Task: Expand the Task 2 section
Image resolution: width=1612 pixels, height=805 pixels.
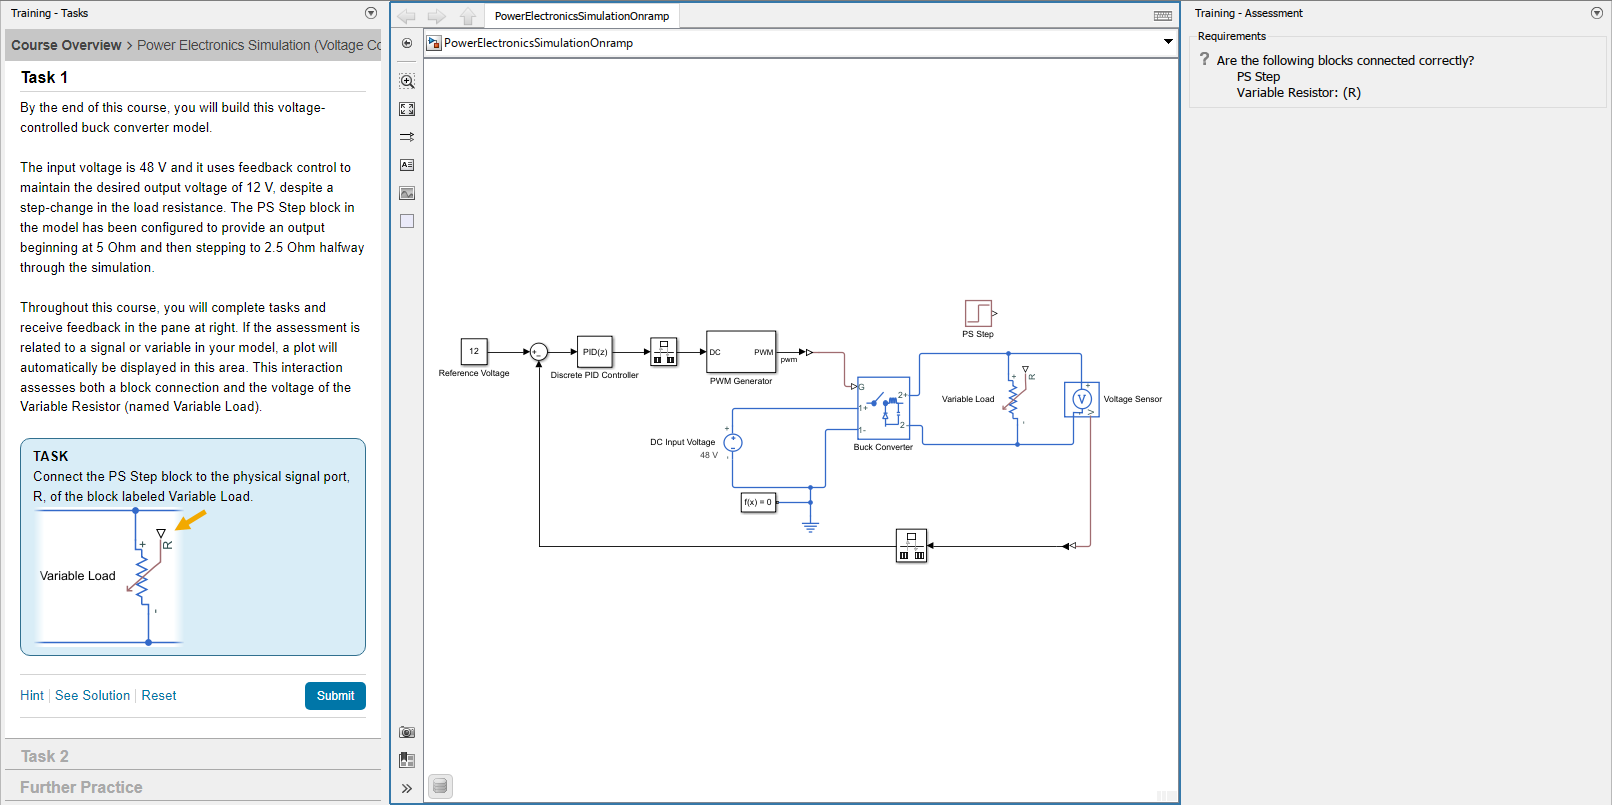Action: pos(45,756)
